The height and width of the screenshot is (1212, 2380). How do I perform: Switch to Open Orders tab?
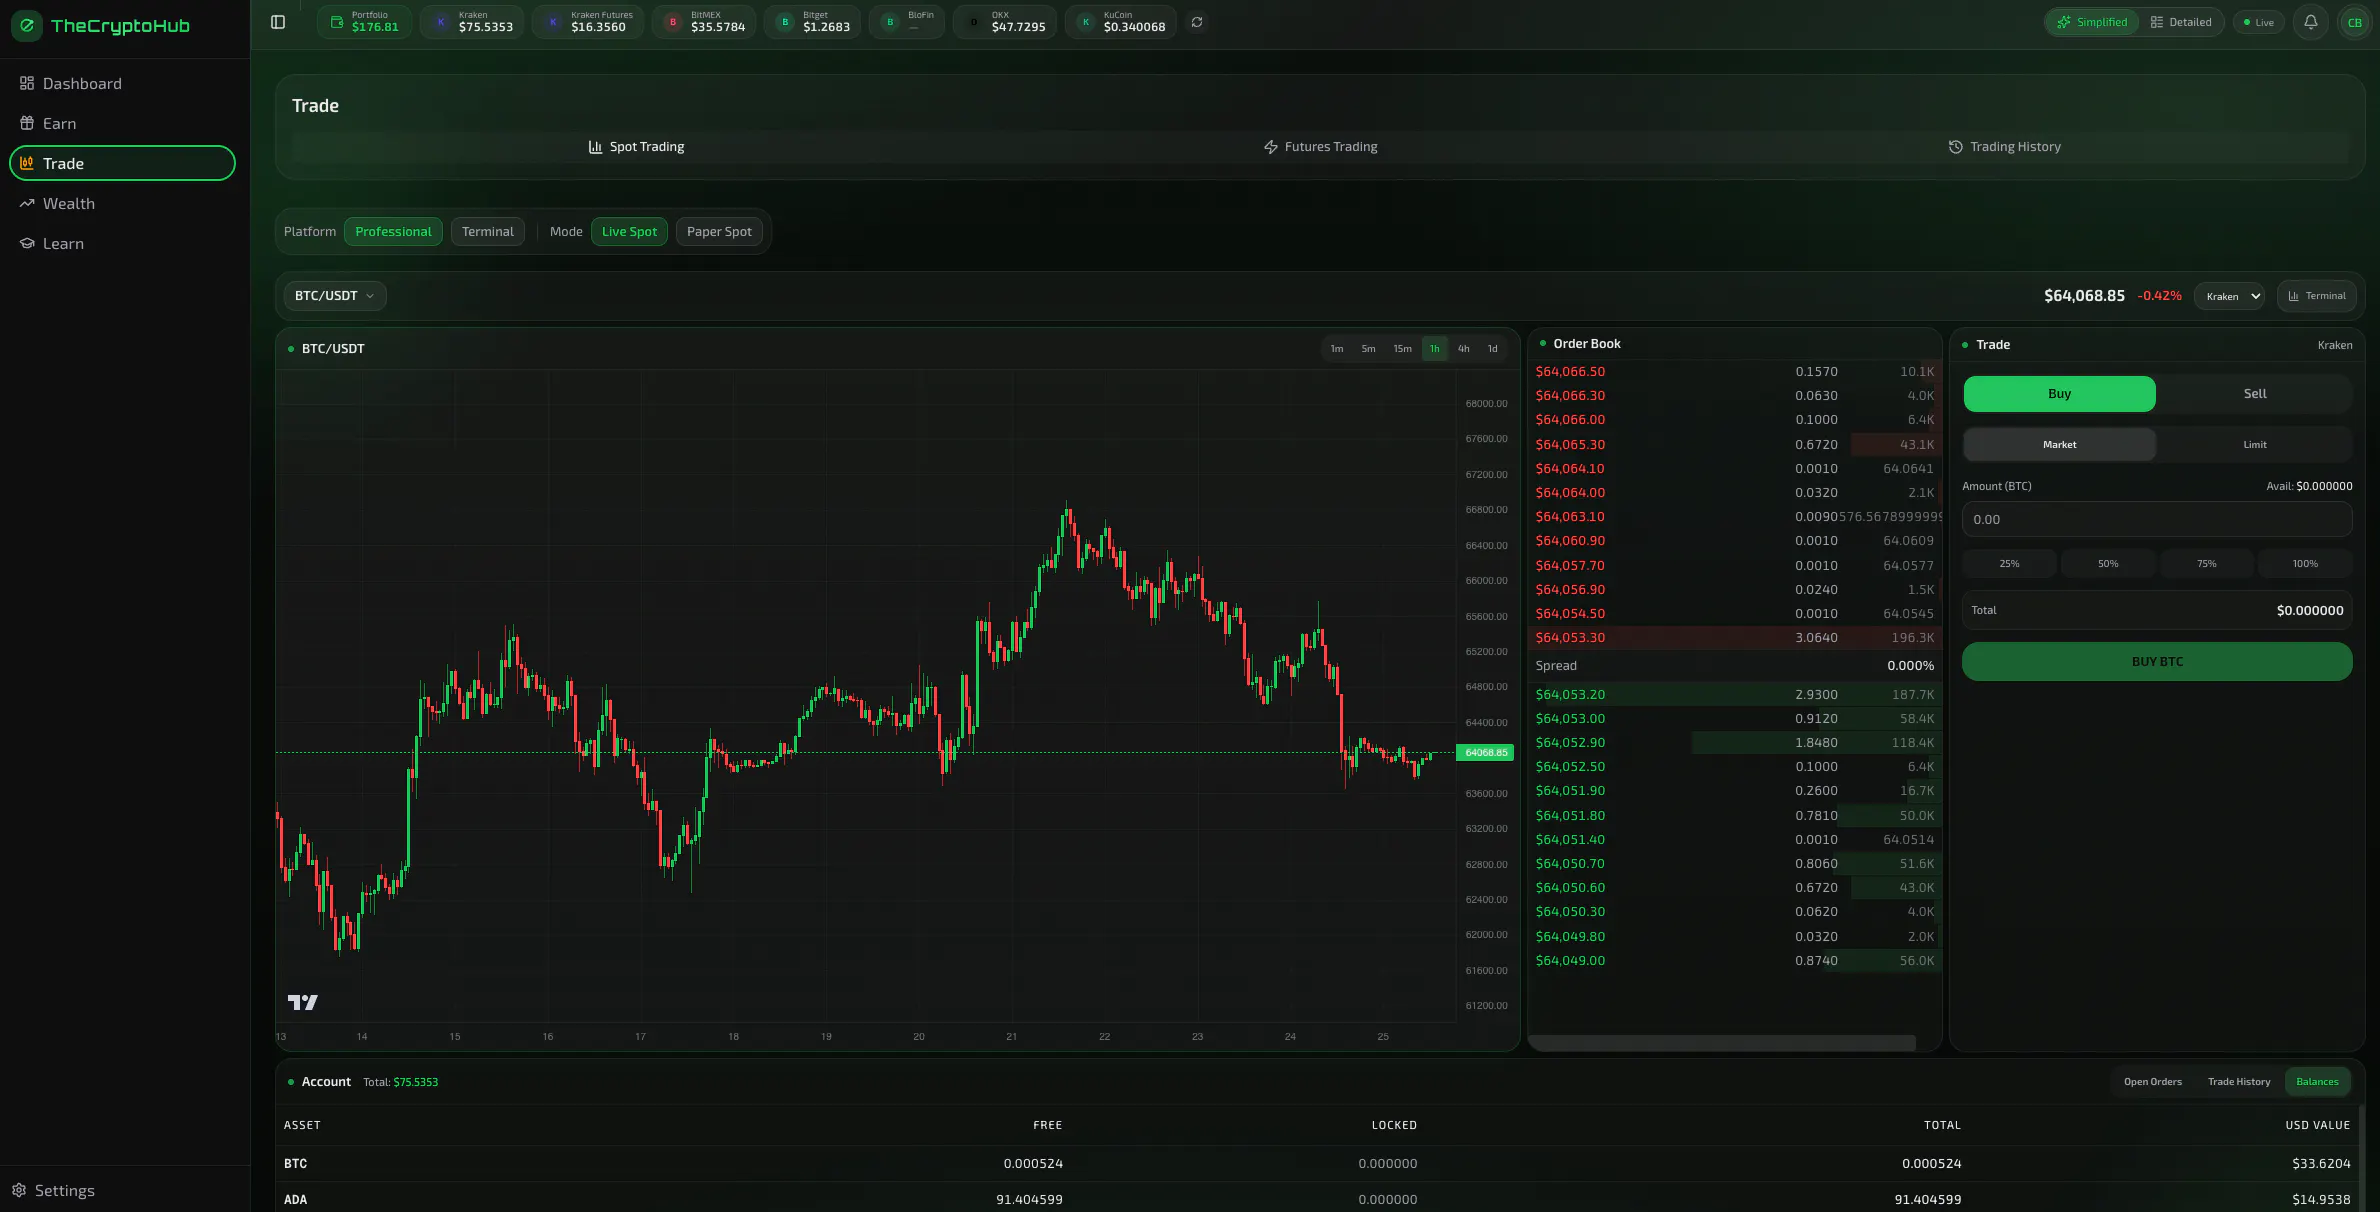(x=2152, y=1082)
